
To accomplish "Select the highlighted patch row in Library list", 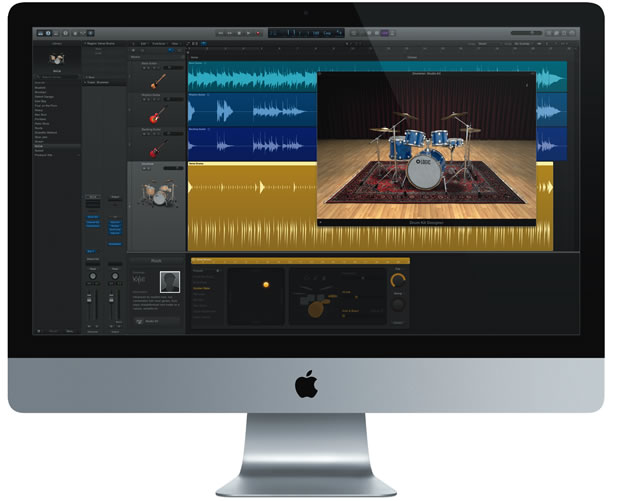I will (57, 146).
